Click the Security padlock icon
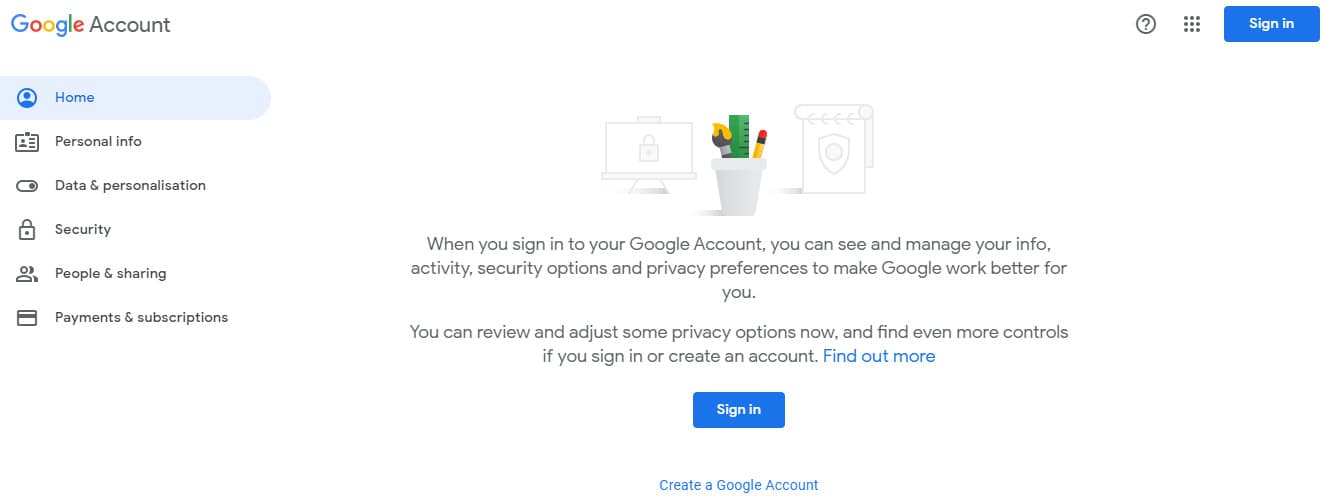Screen dimensions: 1329x497 [27, 230]
